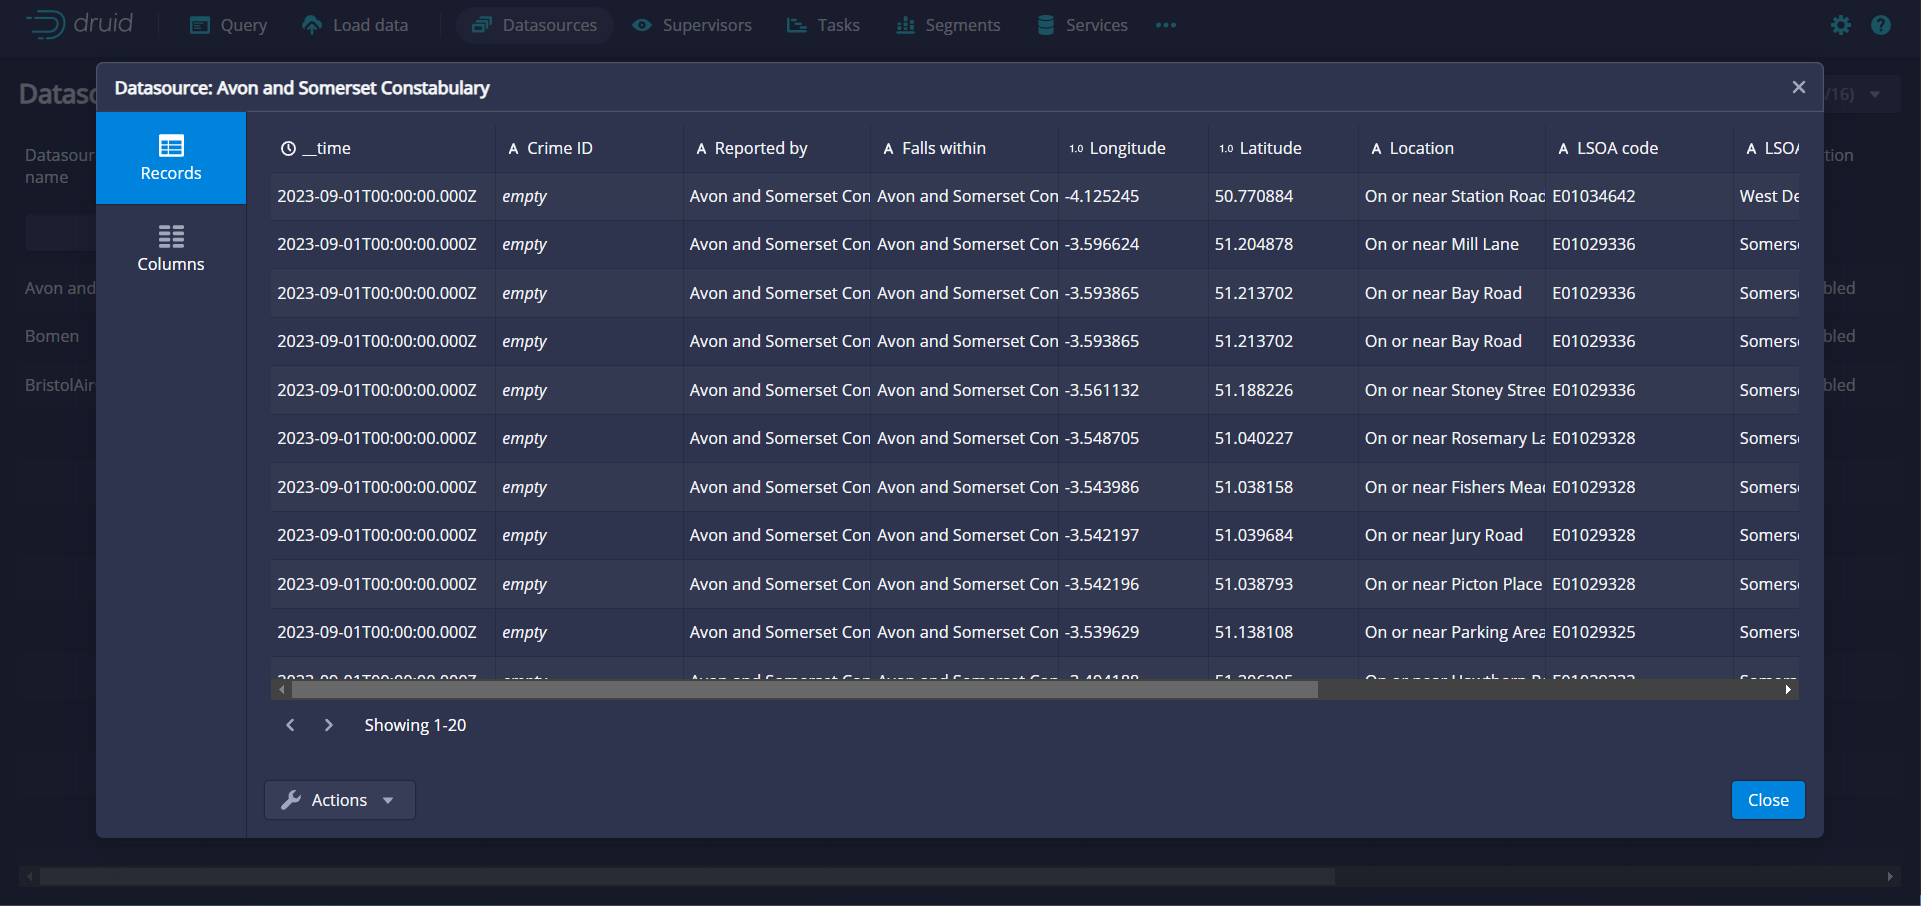The height and width of the screenshot is (906, 1921).
Task: Close the datasource dialog with X
Action: (x=1799, y=87)
